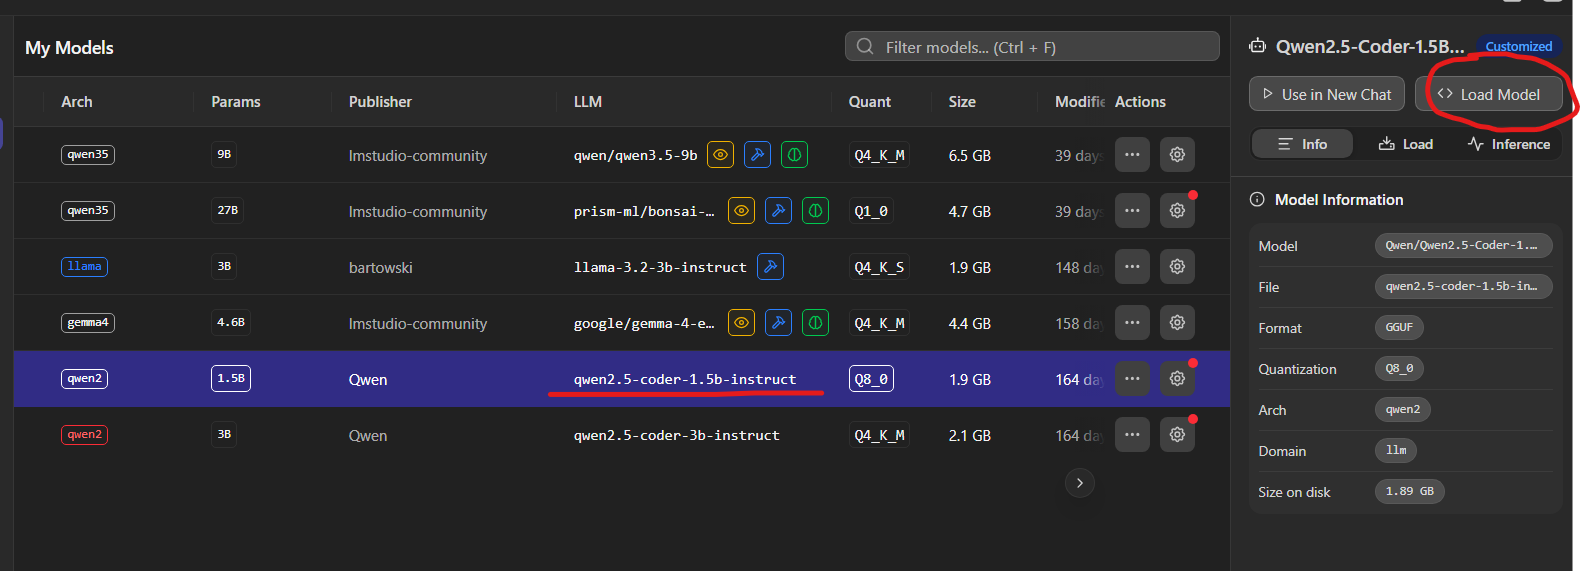Click the 4.6B params badge

click(x=231, y=323)
